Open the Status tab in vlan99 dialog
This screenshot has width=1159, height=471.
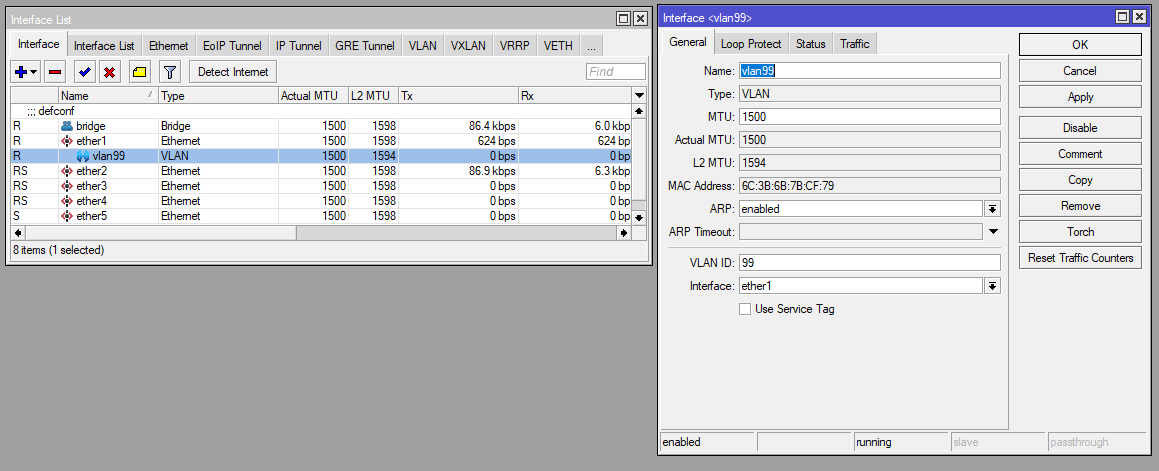click(x=811, y=44)
